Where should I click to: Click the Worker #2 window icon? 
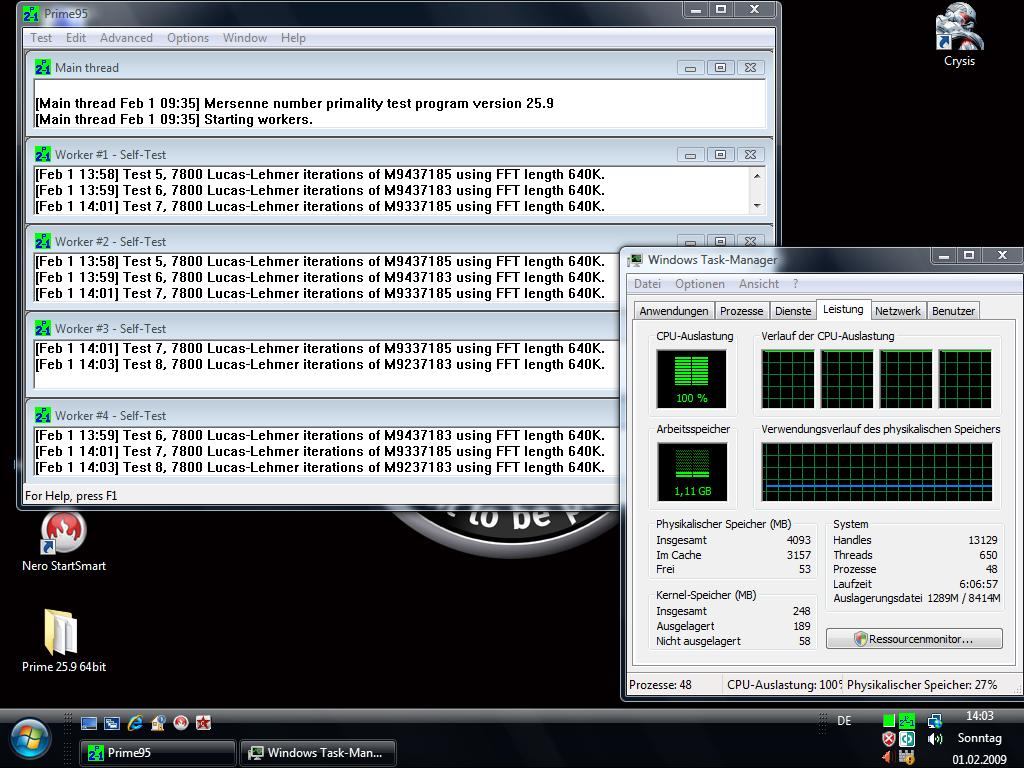click(42, 241)
